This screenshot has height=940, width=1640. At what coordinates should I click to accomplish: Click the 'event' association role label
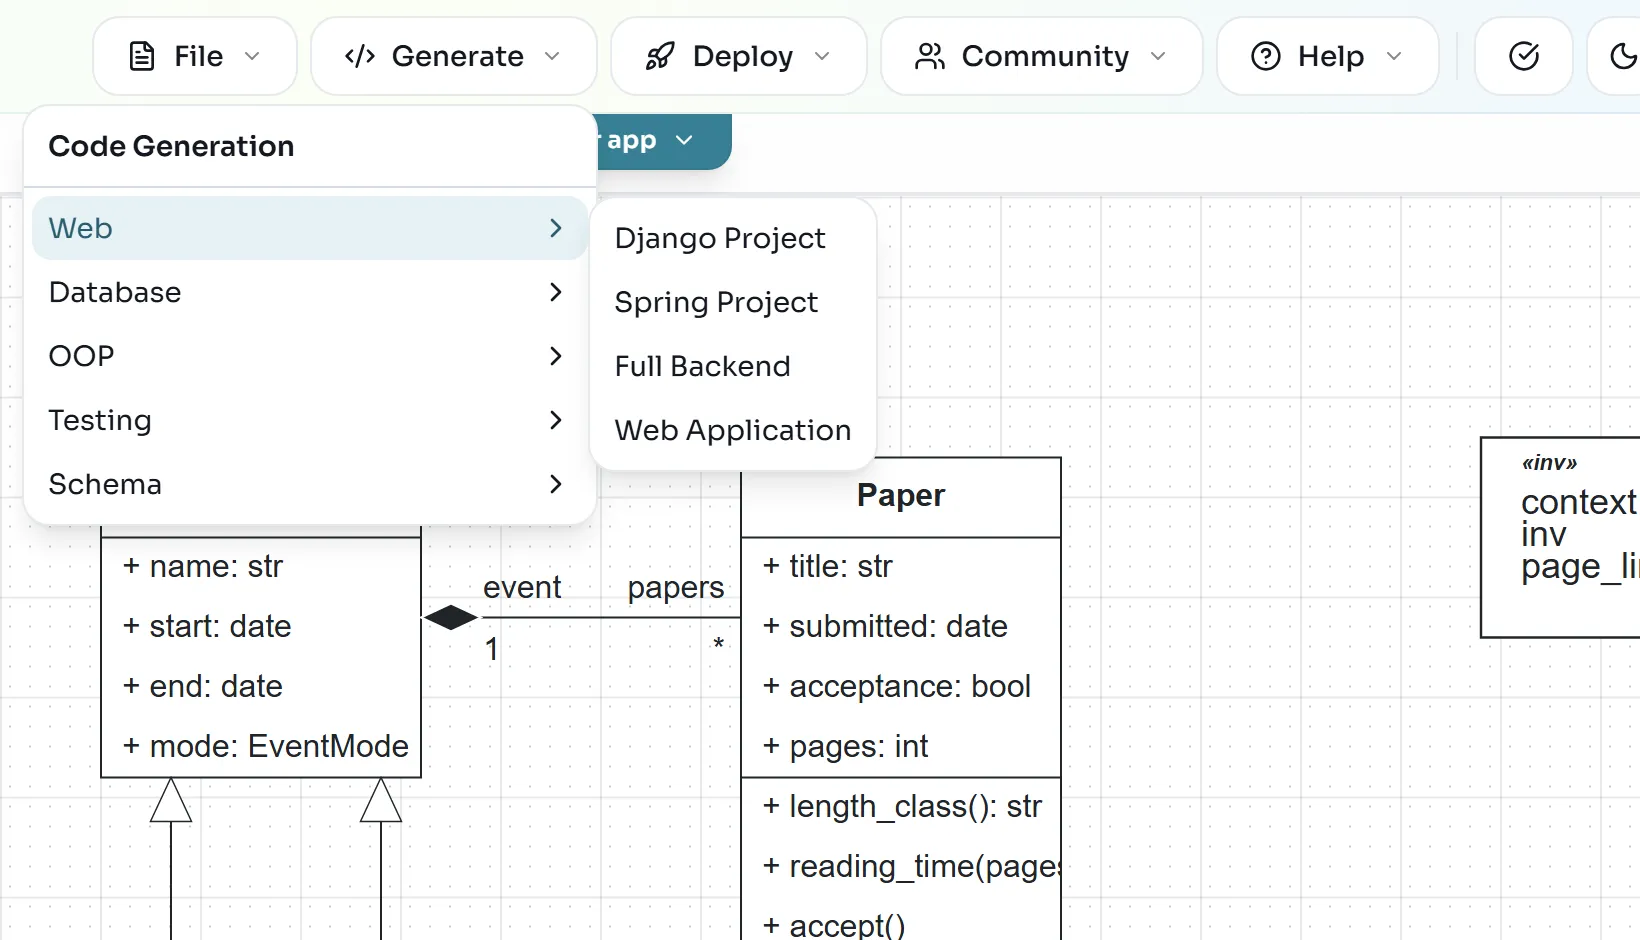522,587
